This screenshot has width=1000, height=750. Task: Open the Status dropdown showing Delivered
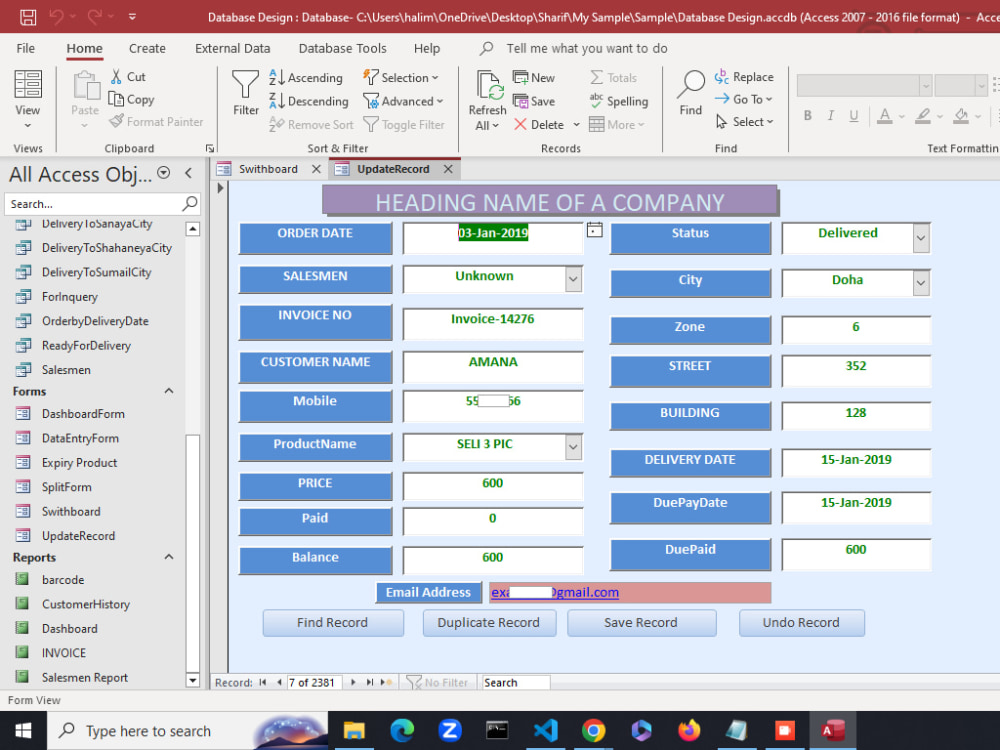(x=919, y=237)
